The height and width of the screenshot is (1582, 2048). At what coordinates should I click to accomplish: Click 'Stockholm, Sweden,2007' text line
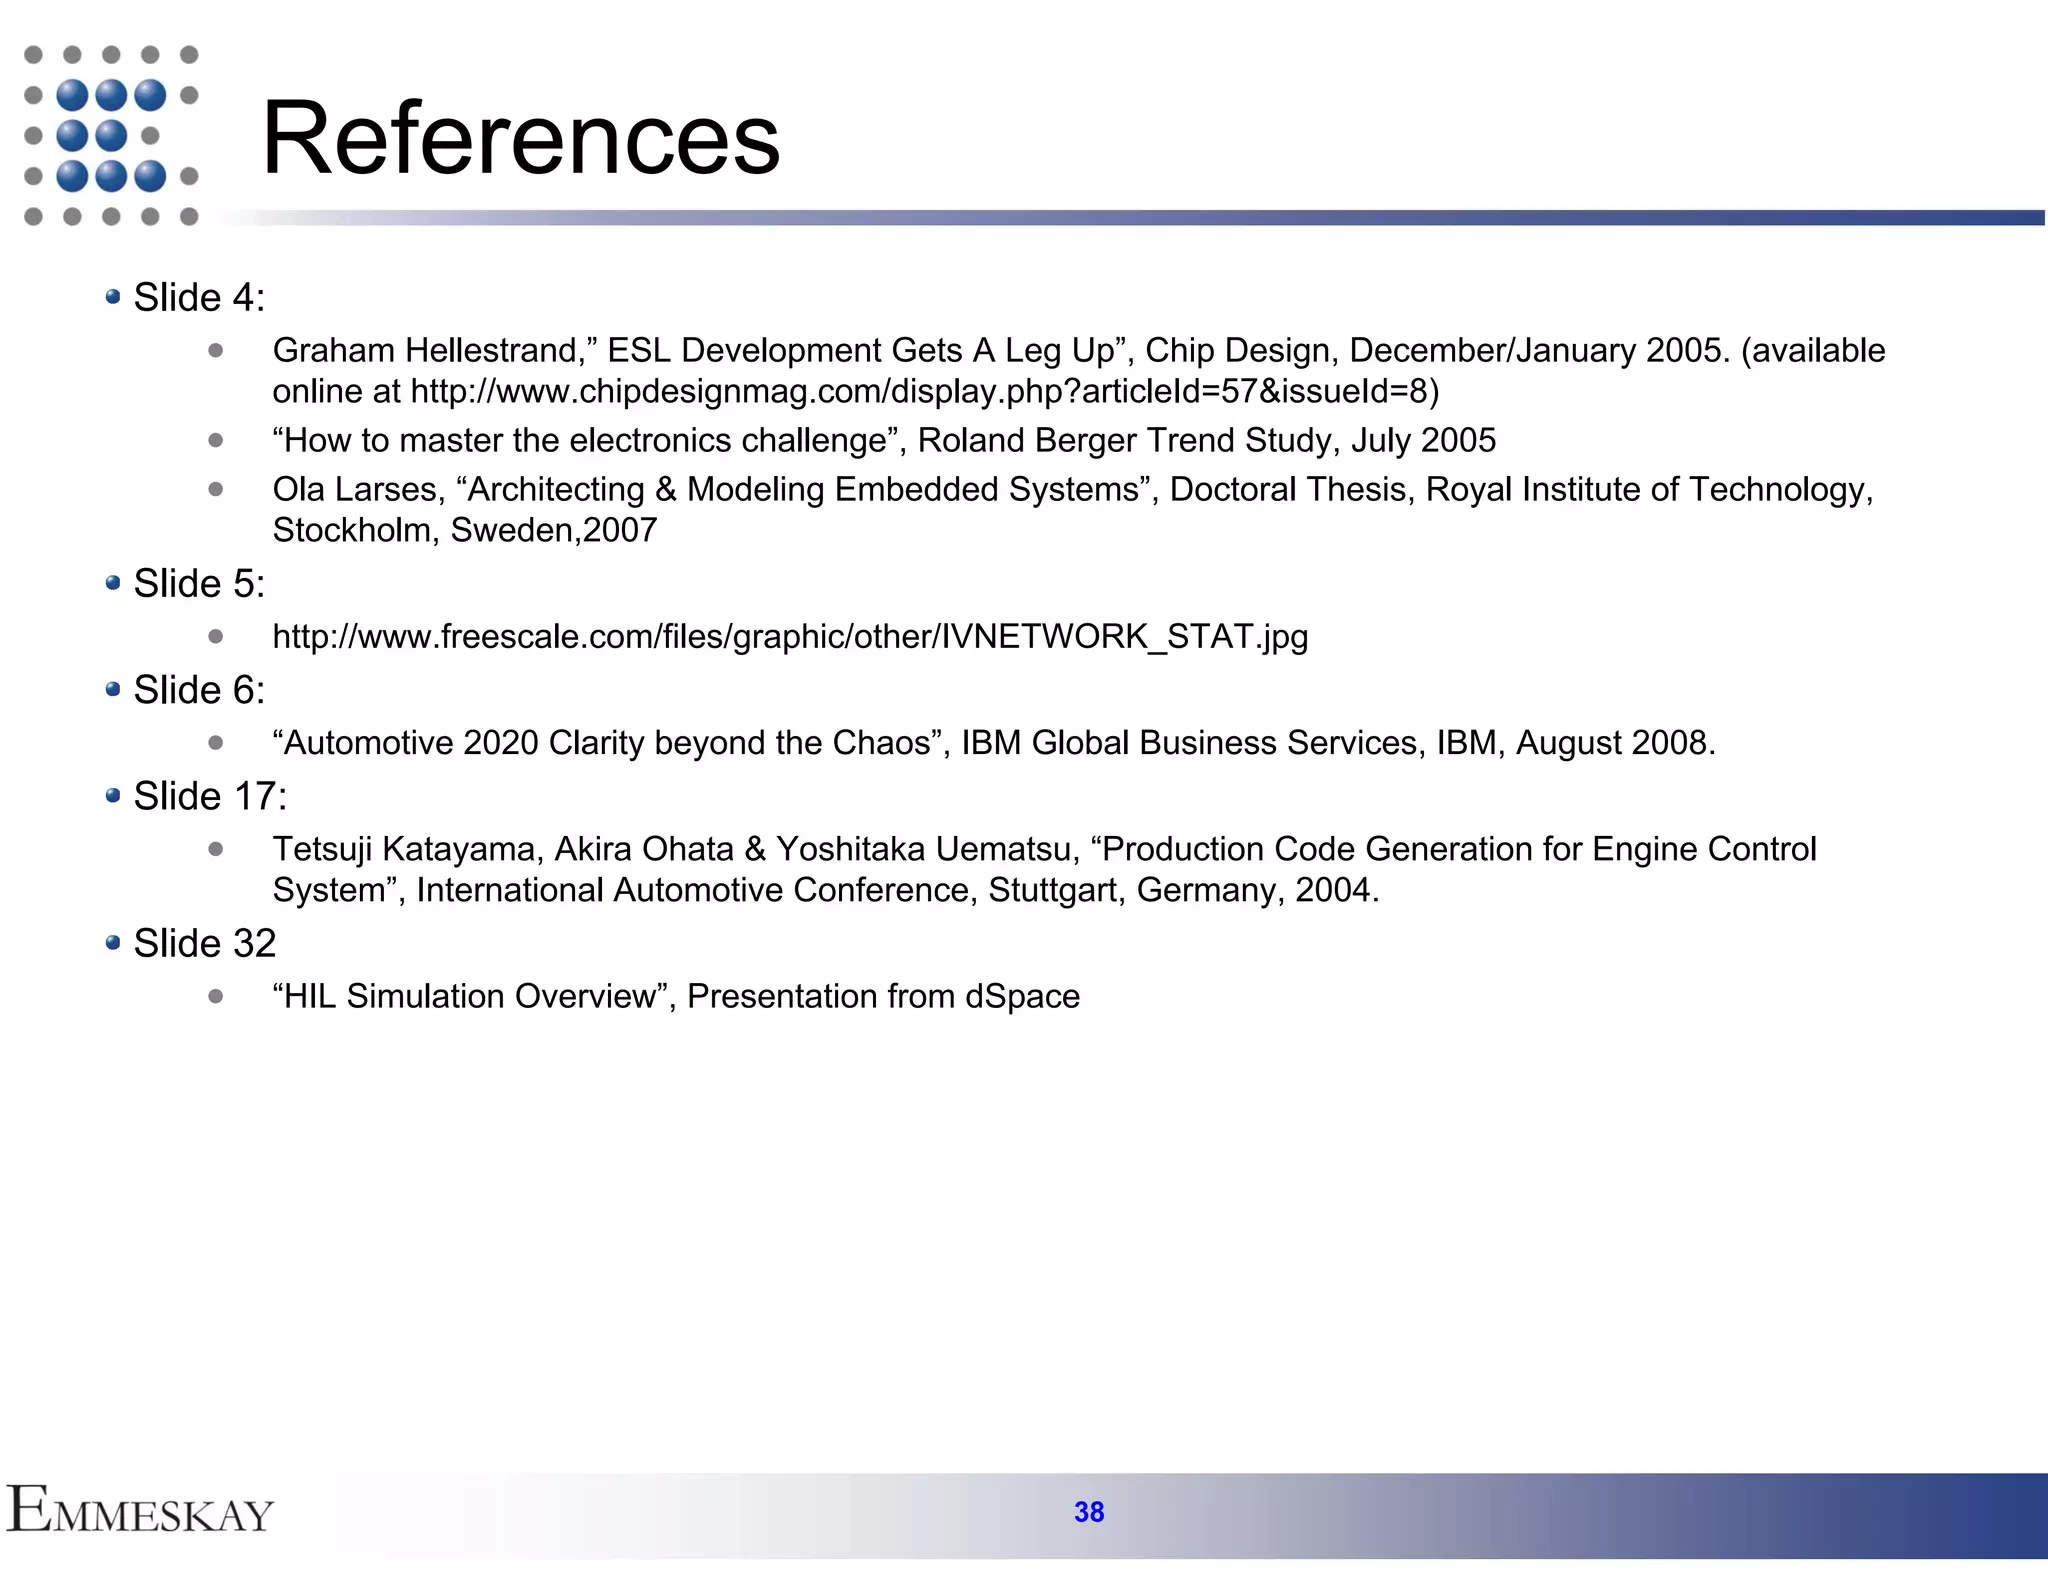click(x=465, y=530)
